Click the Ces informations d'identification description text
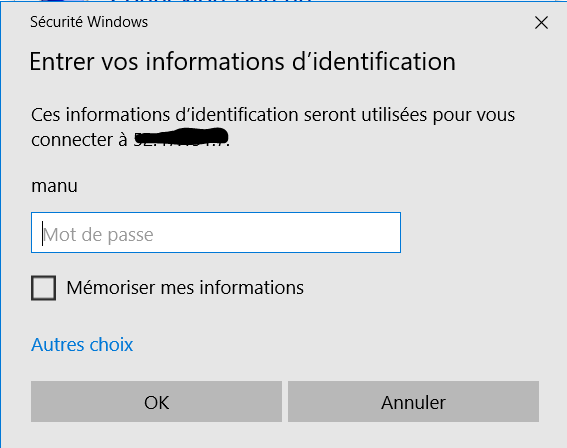This screenshot has height=448, width=567. pos(273,127)
